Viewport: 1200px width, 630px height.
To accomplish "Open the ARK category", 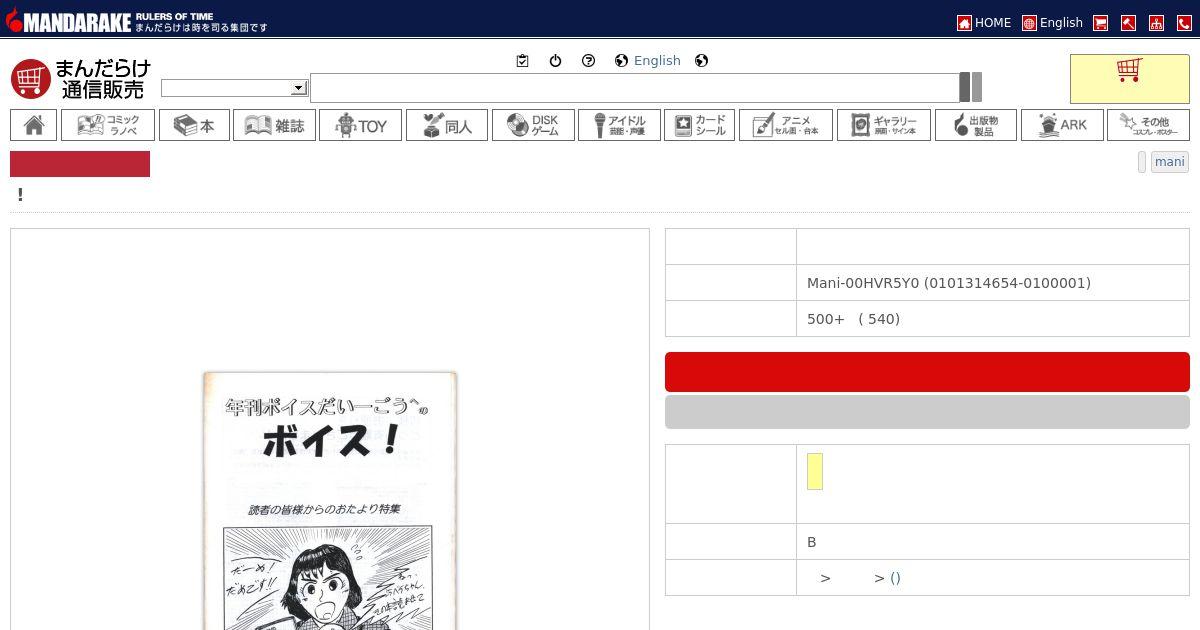I will pos(1062,125).
